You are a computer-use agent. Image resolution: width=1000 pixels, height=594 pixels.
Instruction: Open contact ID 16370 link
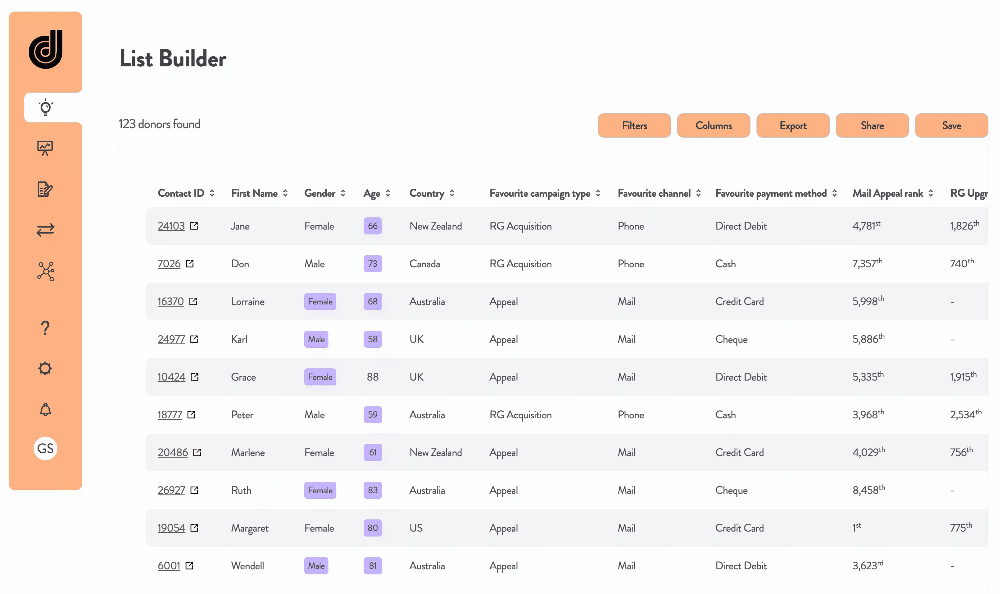170,301
